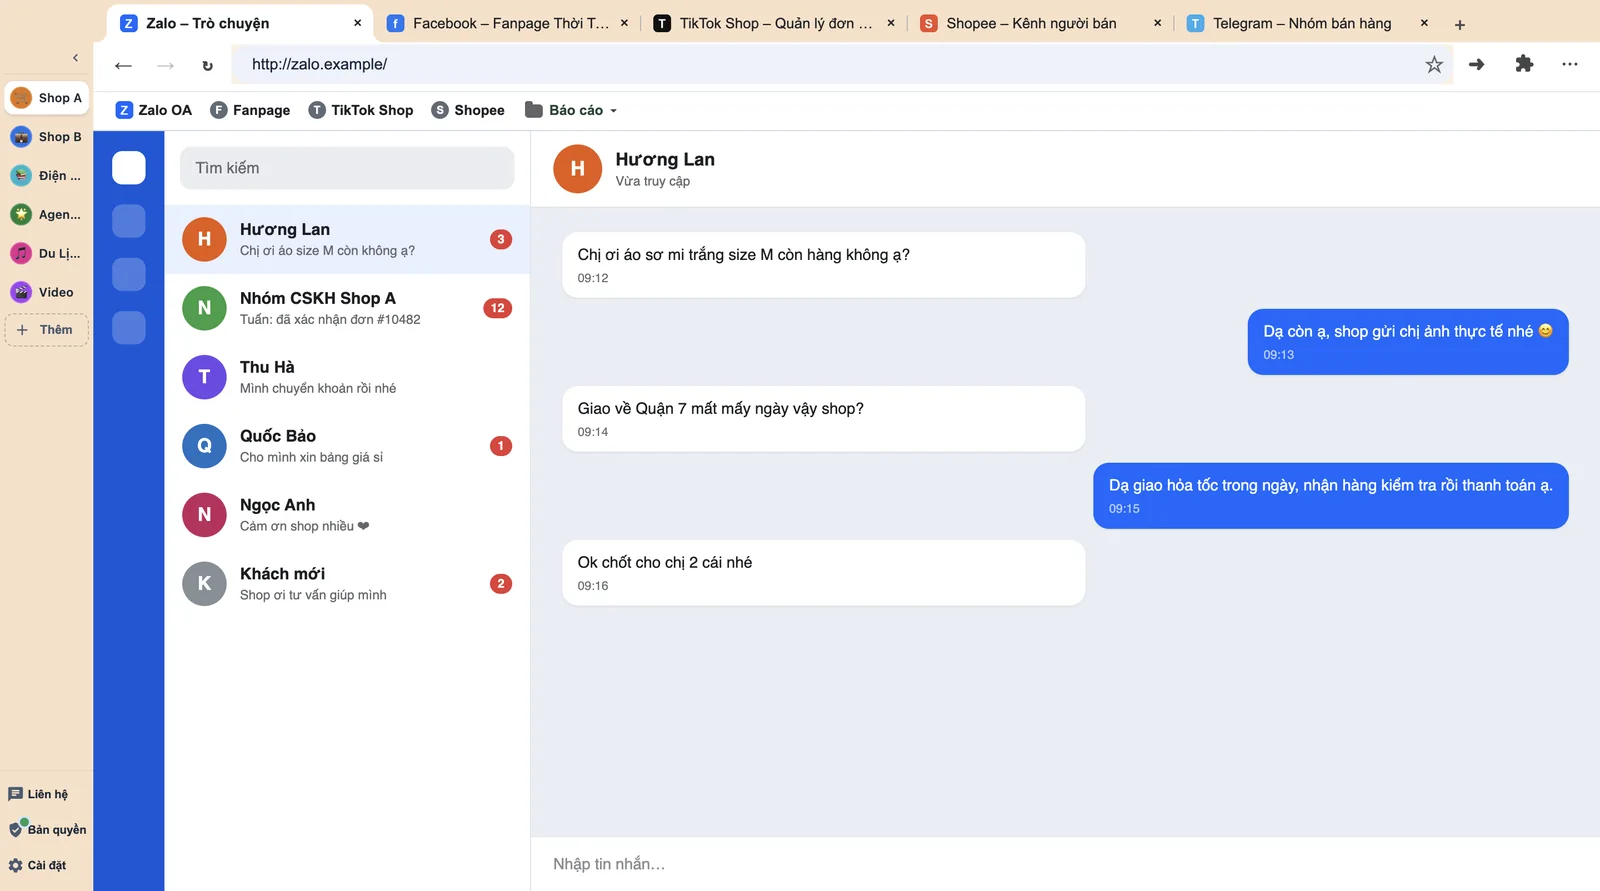The image size is (1600, 891).
Task: Collapse the workspace sidebar with the chevron
Action: [76, 58]
